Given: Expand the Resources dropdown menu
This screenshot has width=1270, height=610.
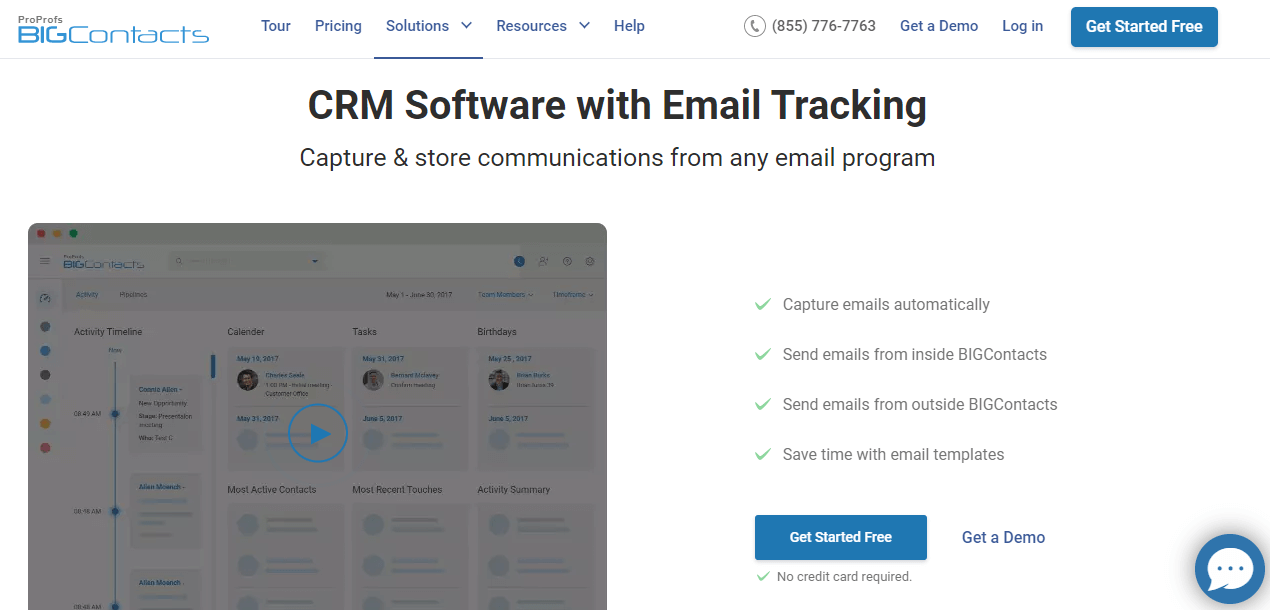Looking at the screenshot, I should click(543, 26).
